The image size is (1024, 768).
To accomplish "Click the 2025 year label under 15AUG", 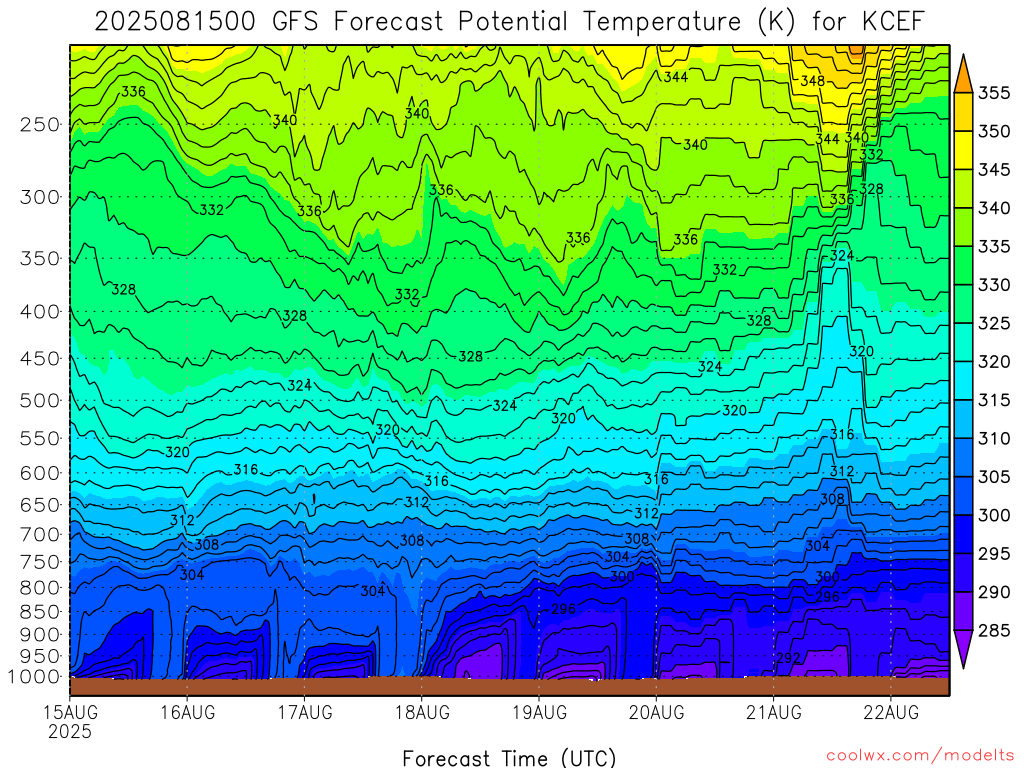I will 70,731.
